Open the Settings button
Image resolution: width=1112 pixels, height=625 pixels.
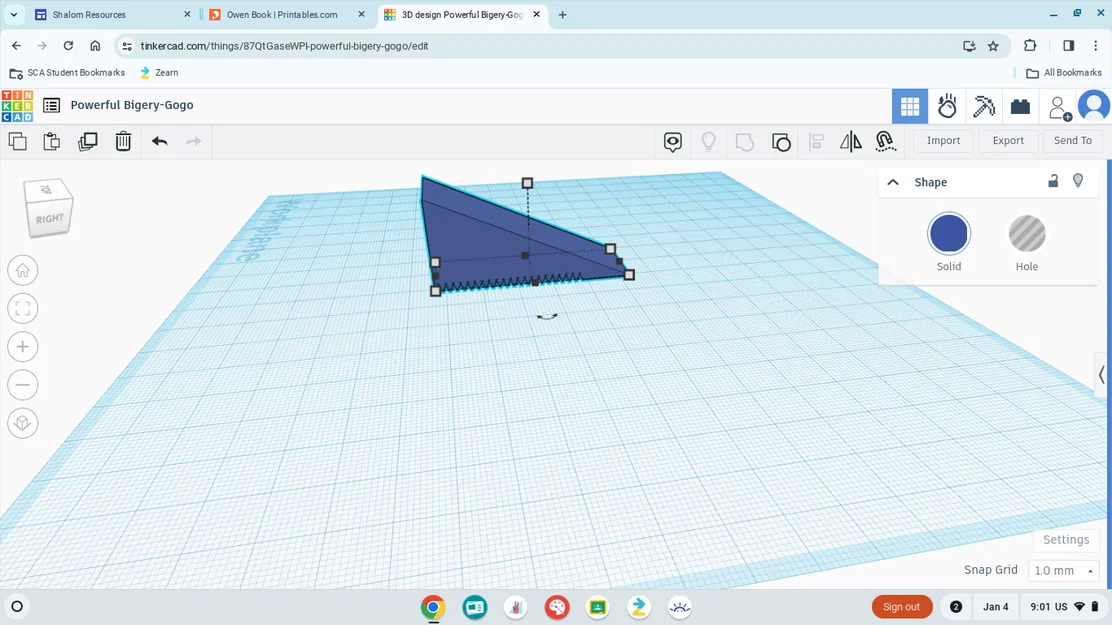[1066, 540]
